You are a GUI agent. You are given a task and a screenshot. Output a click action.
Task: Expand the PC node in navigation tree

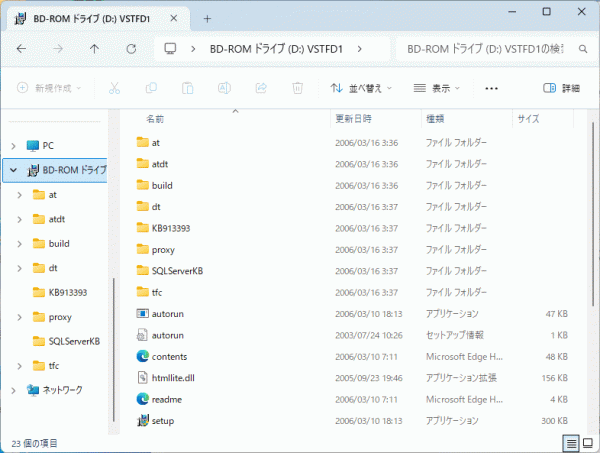point(13,146)
